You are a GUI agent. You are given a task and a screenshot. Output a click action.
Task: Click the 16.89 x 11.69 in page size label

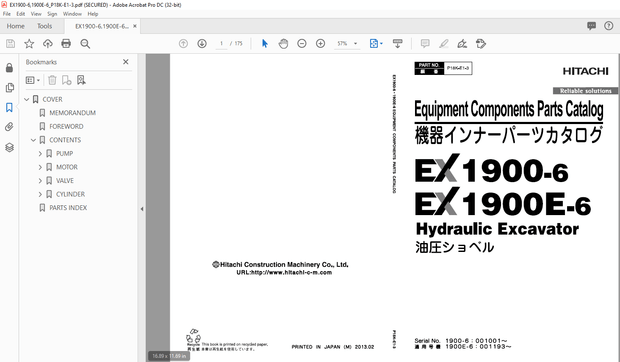169,356
